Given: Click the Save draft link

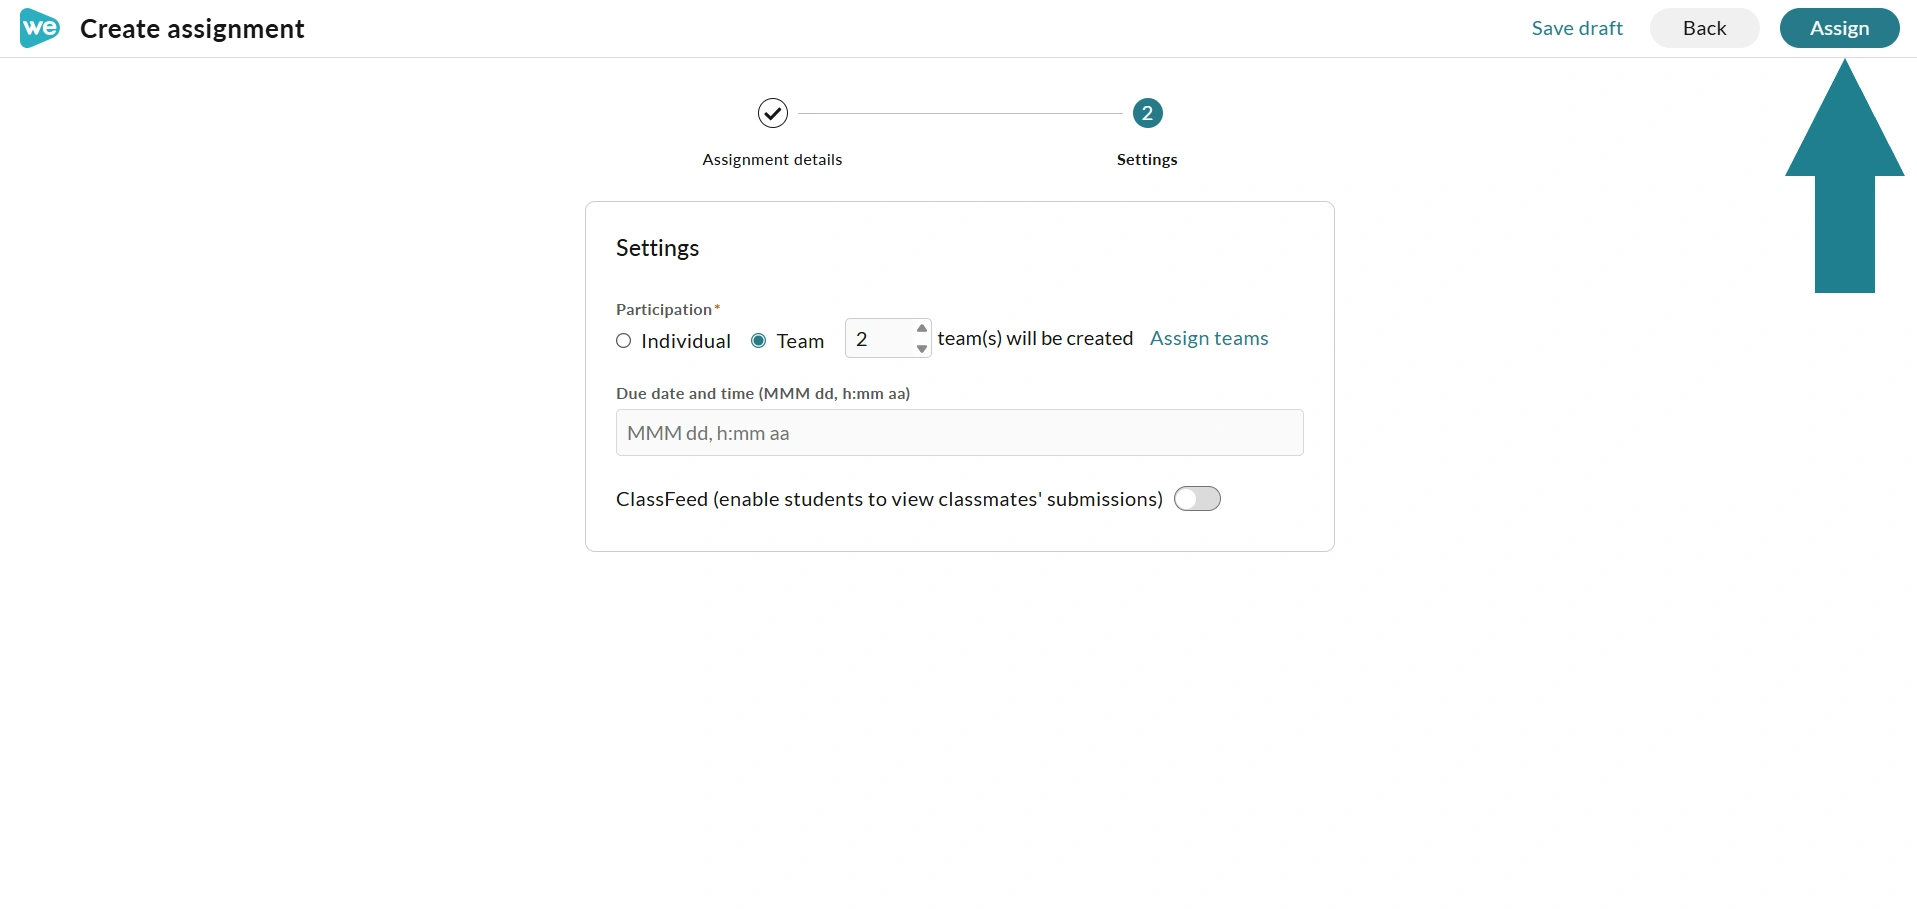Looking at the screenshot, I should point(1577,28).
